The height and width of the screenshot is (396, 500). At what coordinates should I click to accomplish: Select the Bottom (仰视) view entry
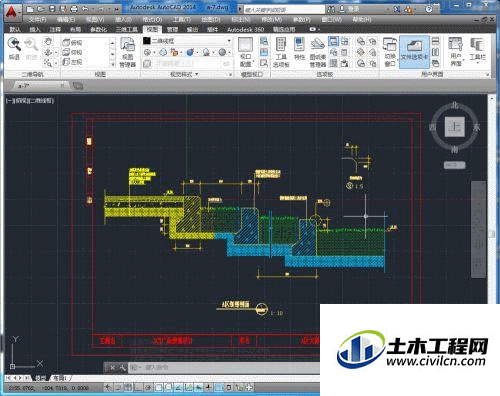pos(72,52)
